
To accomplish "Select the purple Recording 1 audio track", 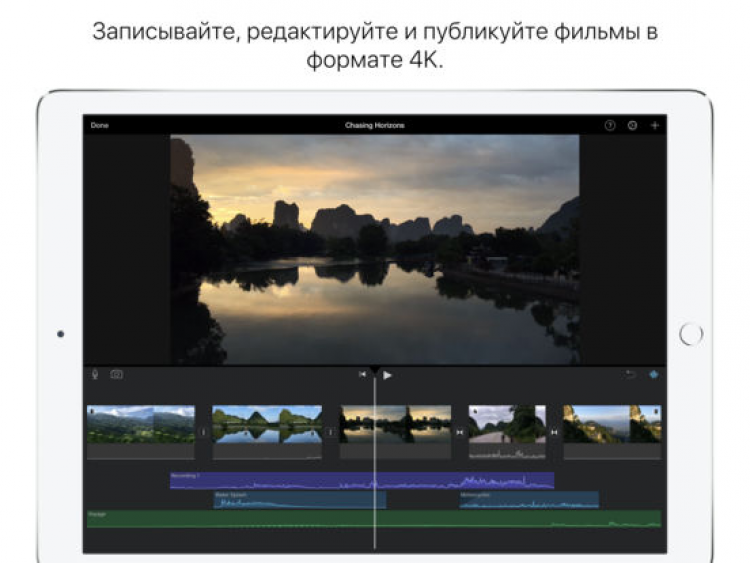I will [362, 480].
